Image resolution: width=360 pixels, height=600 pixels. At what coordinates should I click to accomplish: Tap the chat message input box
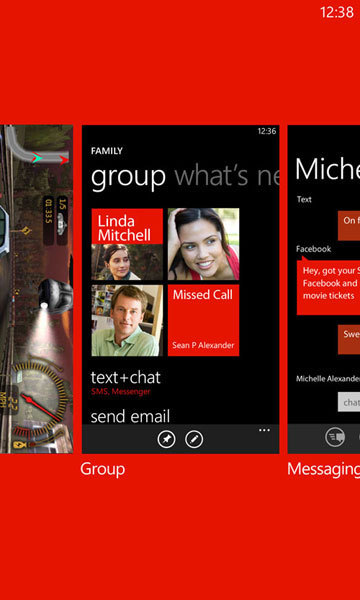[349, 402]
